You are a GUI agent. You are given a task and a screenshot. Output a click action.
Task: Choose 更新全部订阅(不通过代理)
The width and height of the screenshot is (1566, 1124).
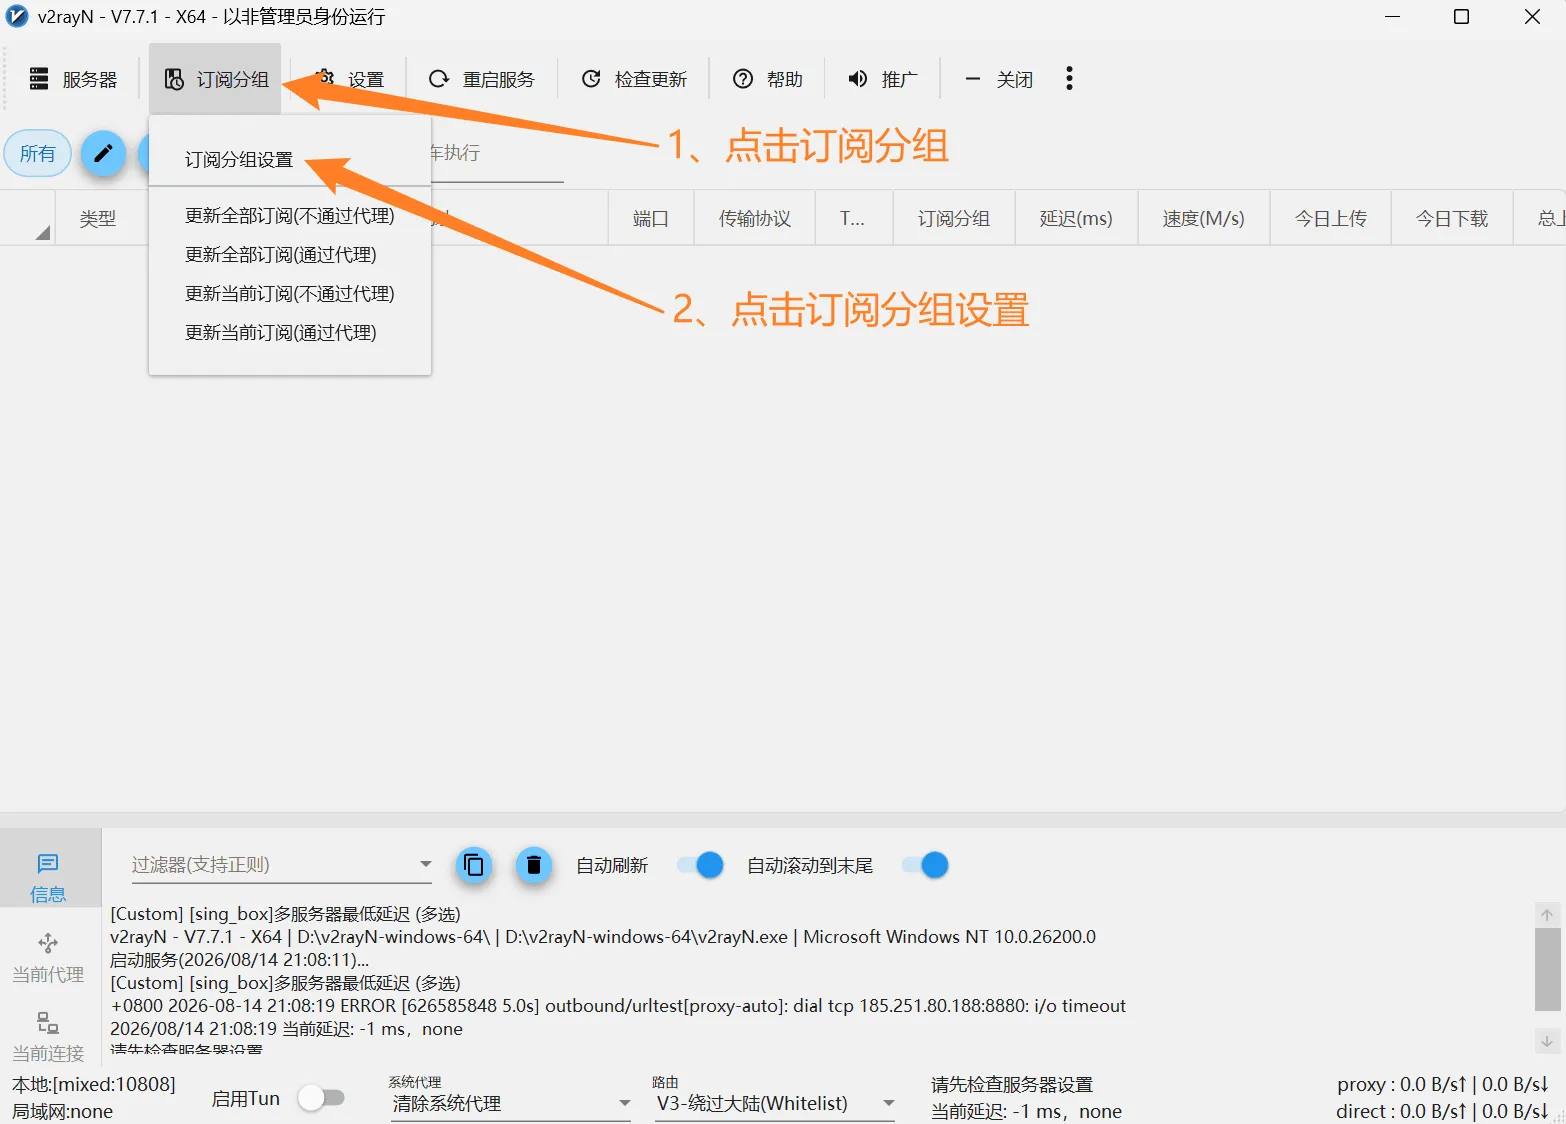coord(290,216)
